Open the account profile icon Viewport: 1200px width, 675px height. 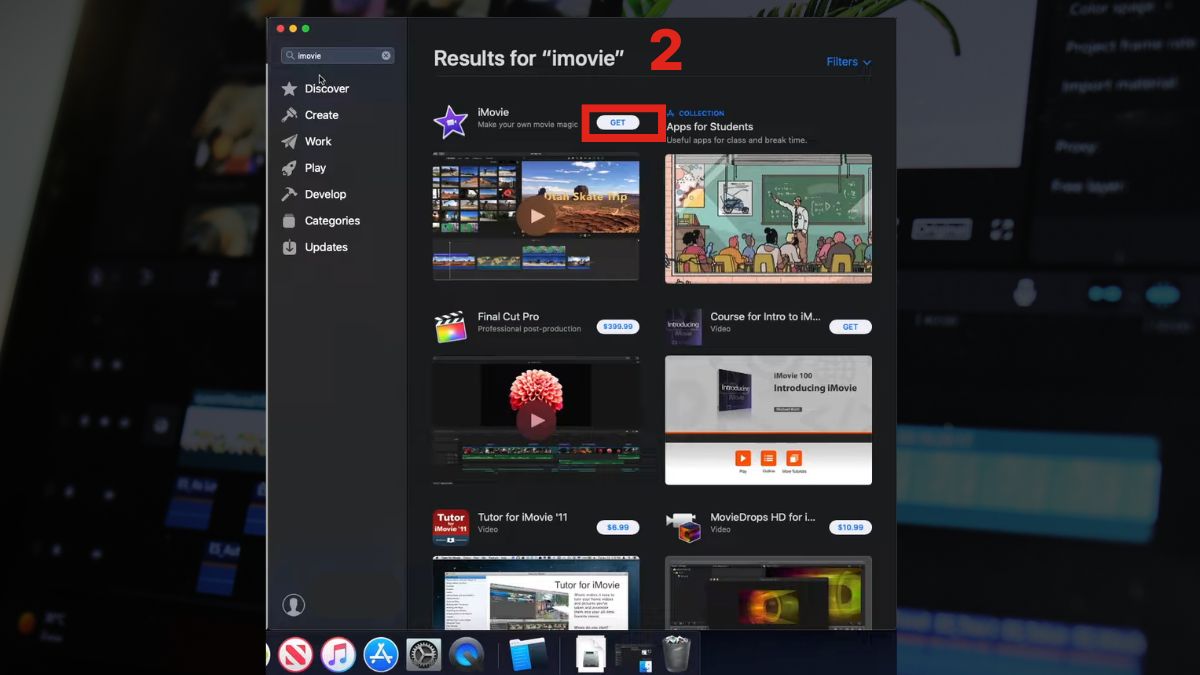(293, 605)
